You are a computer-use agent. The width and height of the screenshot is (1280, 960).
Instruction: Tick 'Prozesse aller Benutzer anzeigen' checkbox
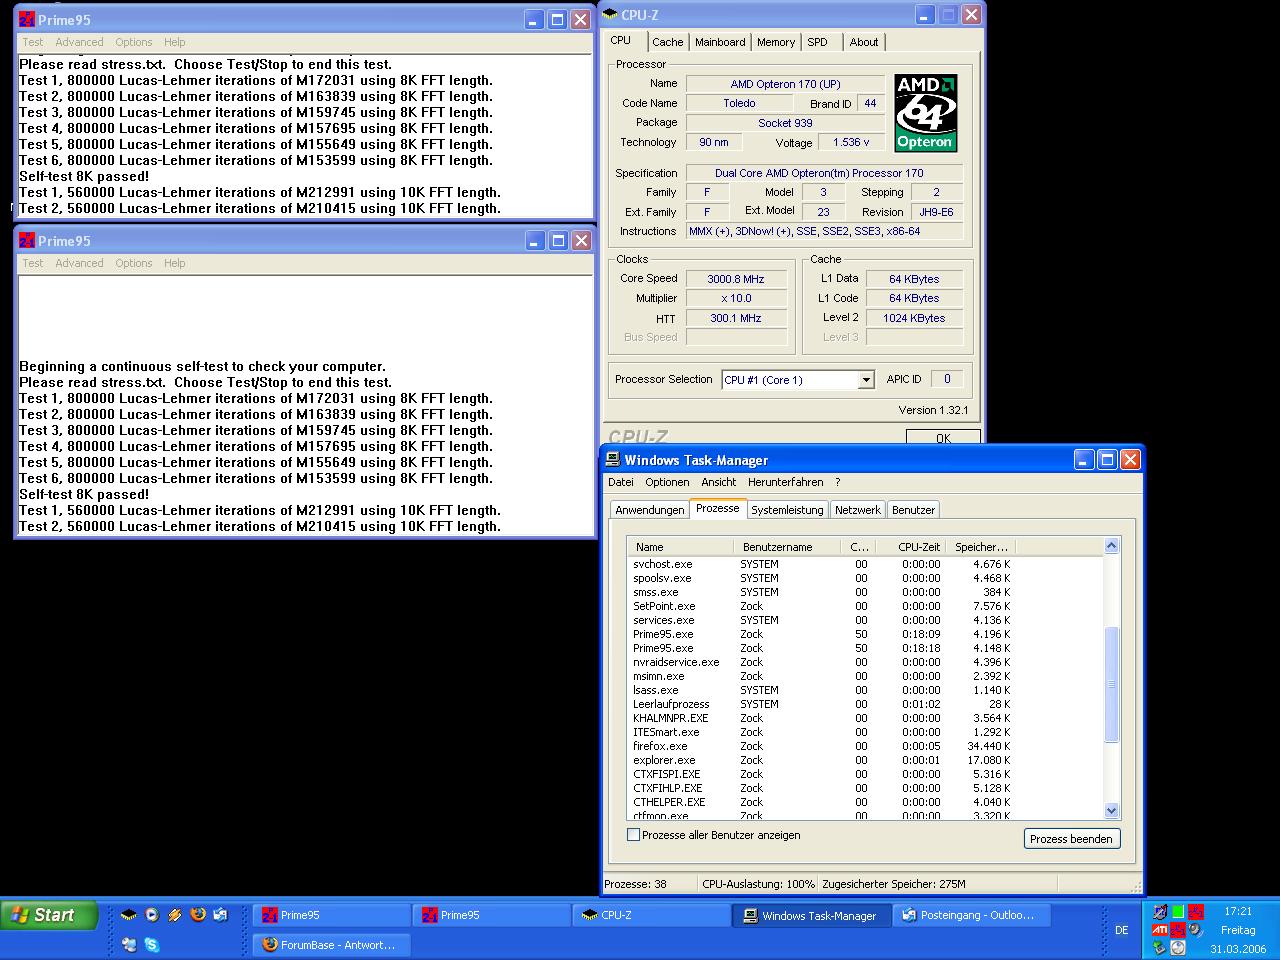point(633,835)
